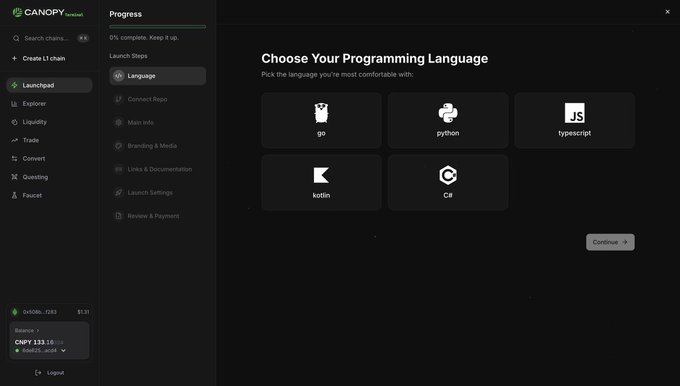680x386 pixels.
Task: Click the Explorer chart icon
Action: pyautogui.click(x=14, y=104)
